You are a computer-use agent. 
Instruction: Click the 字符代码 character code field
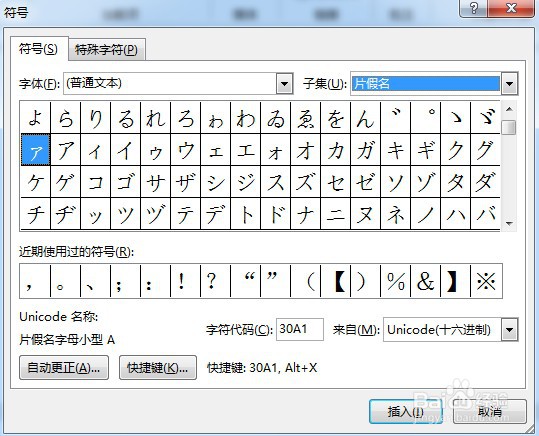[x=300, y=329]
